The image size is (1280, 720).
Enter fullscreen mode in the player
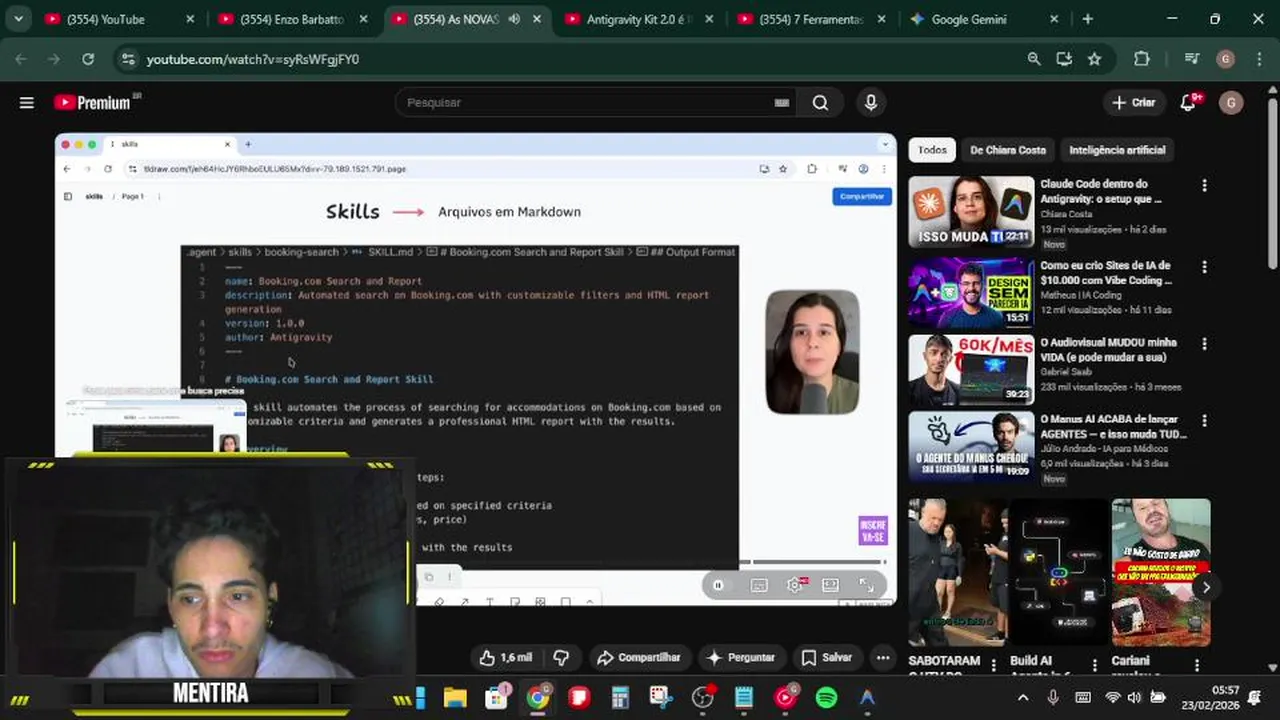[x=866, y=585]
